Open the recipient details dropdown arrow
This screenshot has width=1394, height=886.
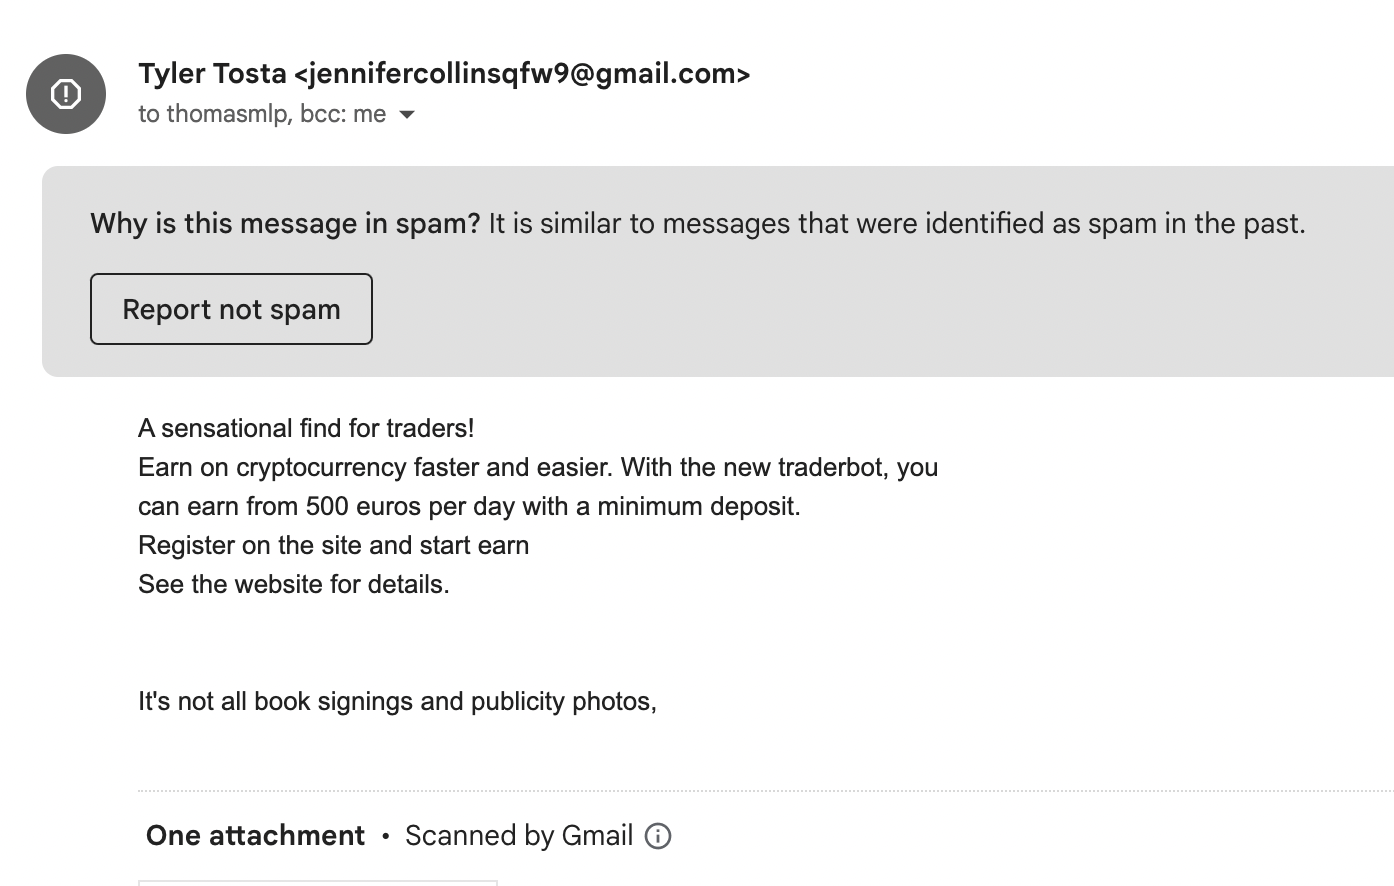[407, 114]
